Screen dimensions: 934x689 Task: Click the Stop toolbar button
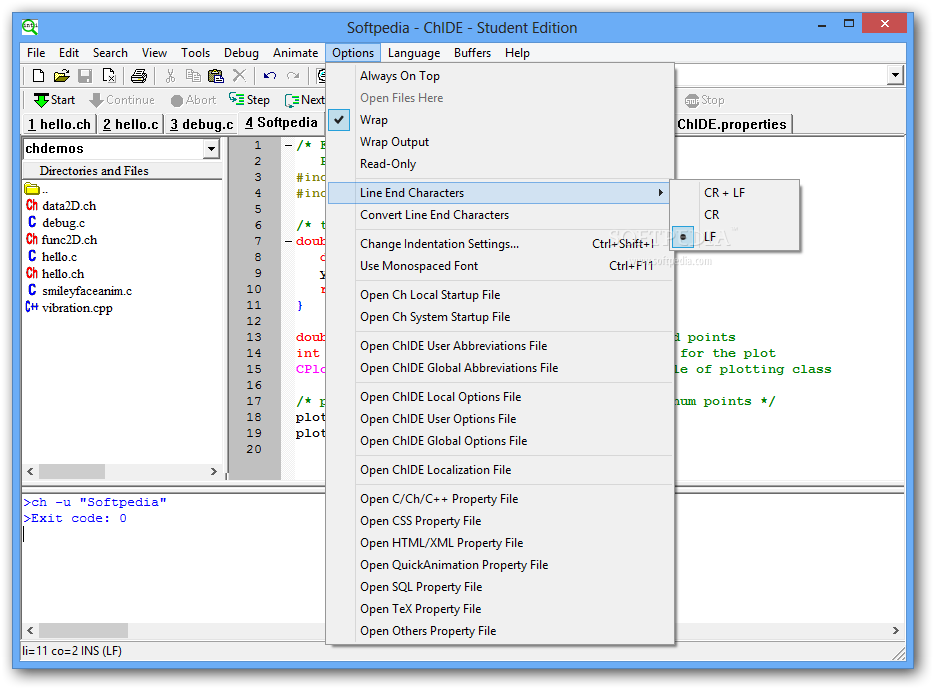click(705, 100)
